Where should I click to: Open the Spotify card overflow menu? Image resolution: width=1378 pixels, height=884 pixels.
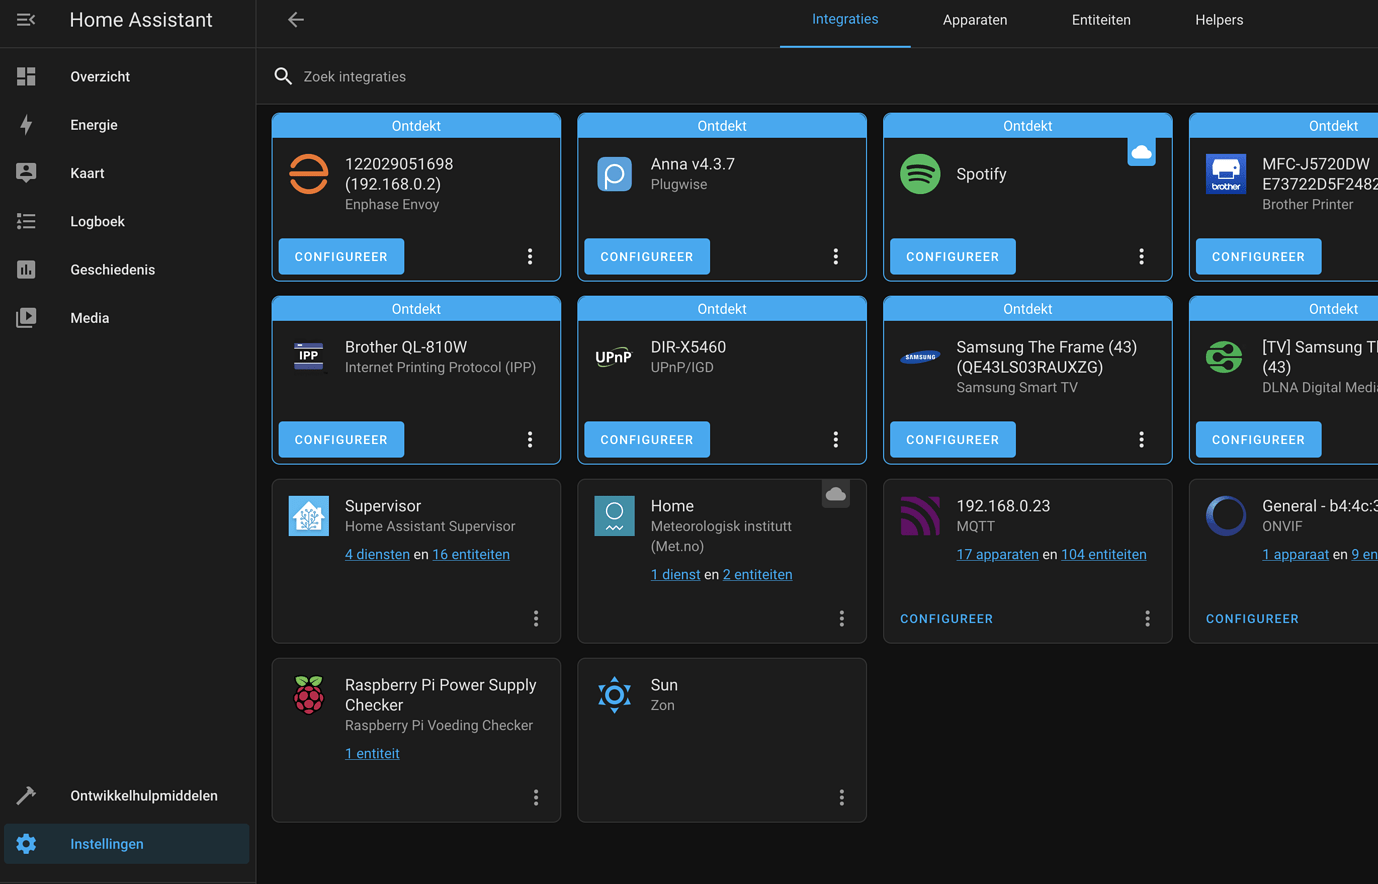click(1141, 257)
